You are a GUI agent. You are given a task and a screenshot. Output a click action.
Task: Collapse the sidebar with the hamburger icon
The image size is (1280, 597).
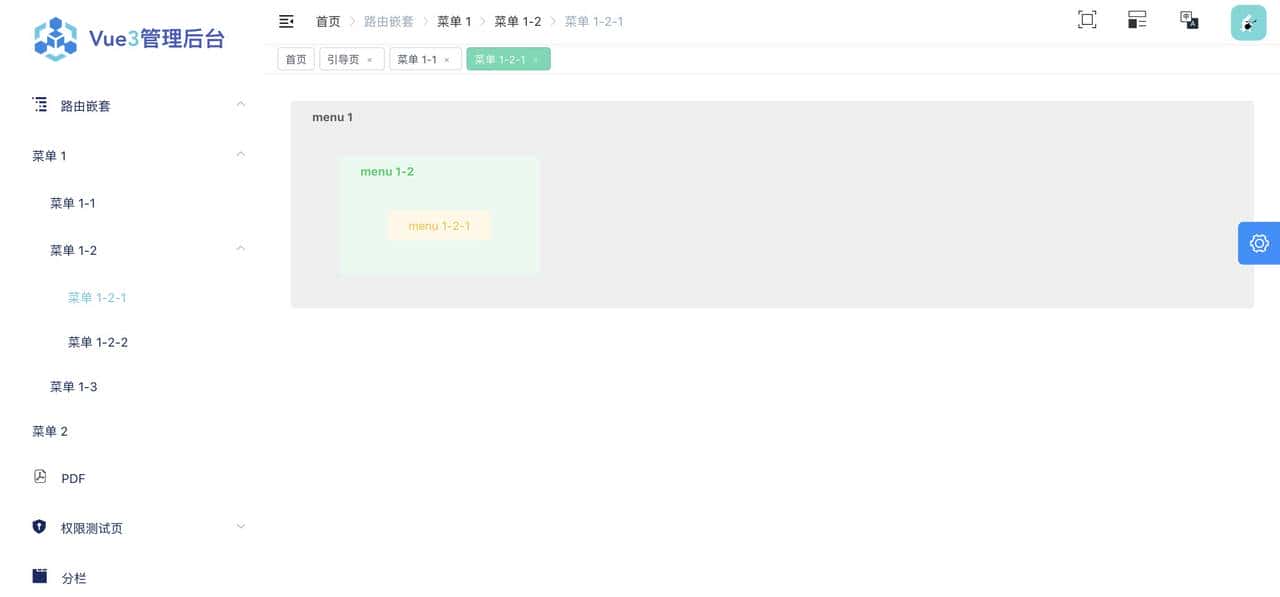coord(286,20)
